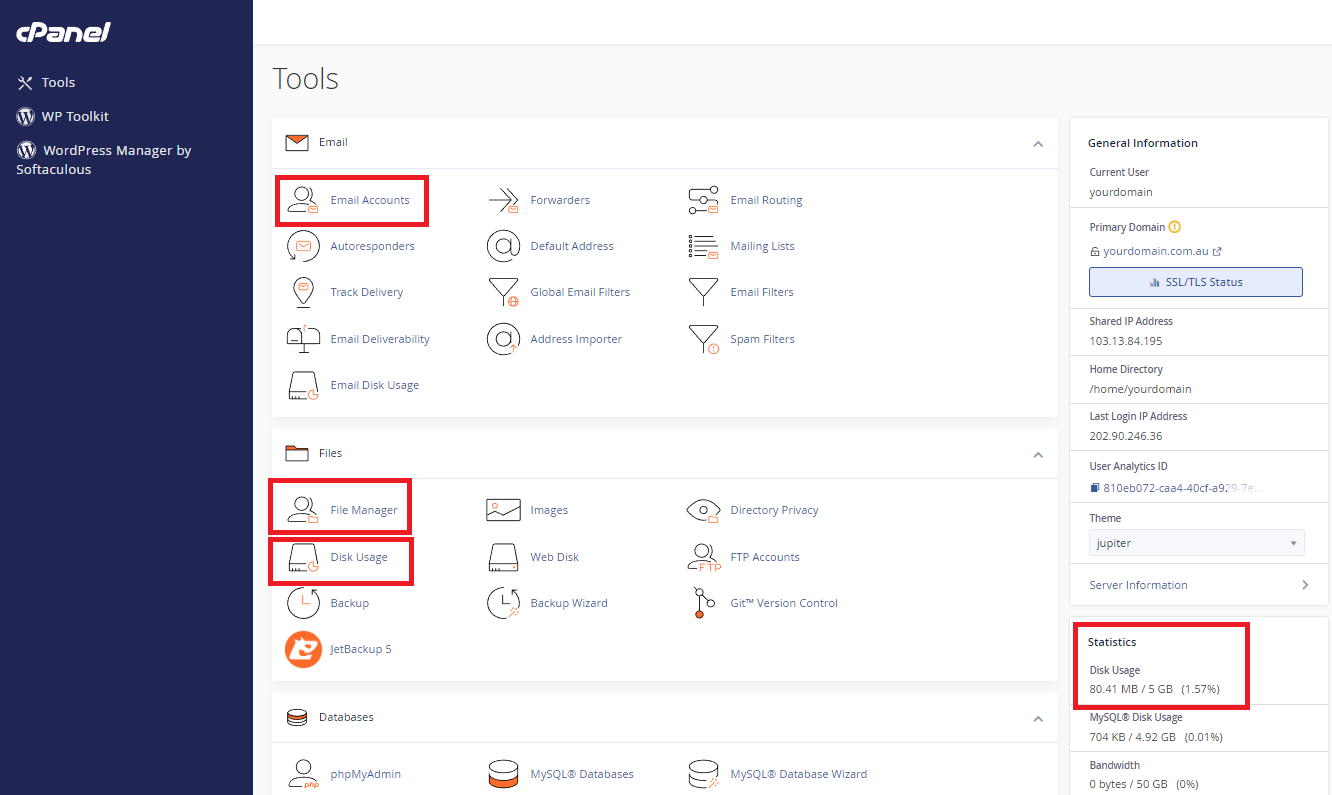This screenshot has height=795, width=1332.
Task: Open the Spam Filters icon
Action: [704, 339]
